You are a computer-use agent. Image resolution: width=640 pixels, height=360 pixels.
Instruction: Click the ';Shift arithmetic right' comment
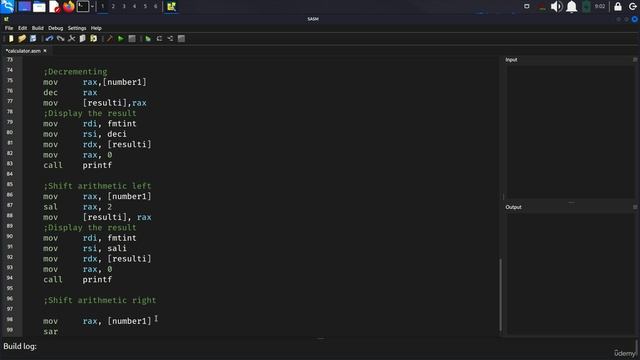100,300
